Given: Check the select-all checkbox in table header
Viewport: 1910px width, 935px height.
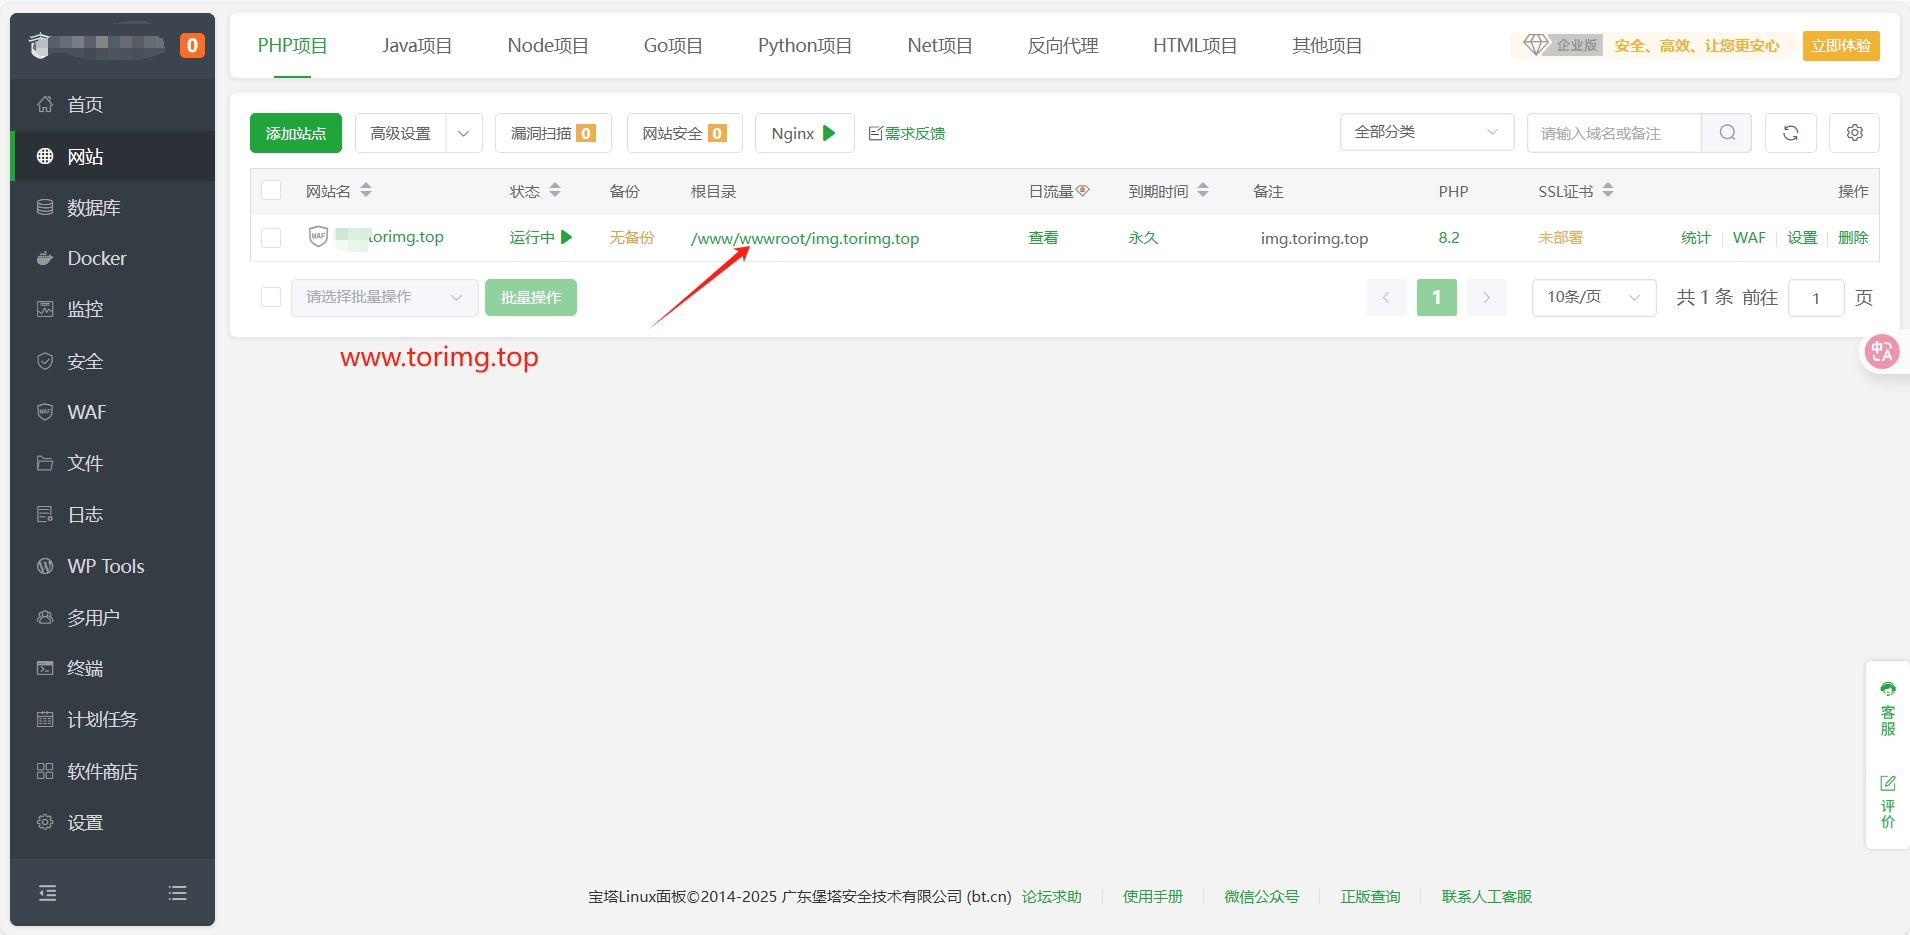Looking at the screenshot, I should 271,190.
